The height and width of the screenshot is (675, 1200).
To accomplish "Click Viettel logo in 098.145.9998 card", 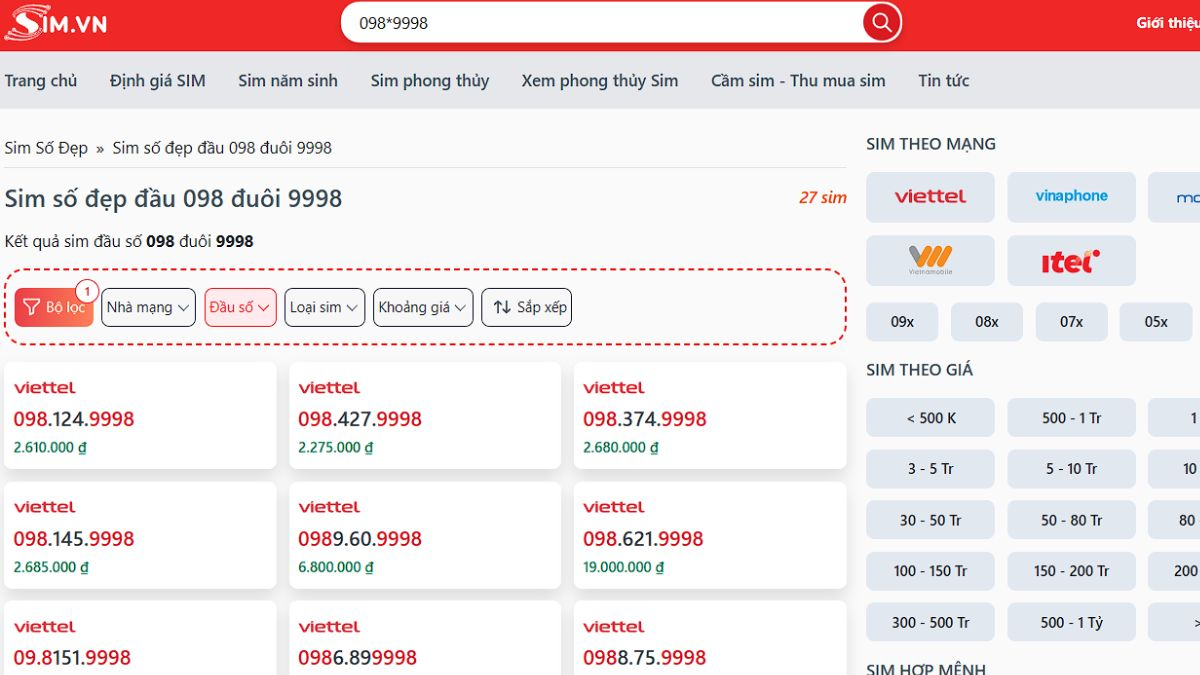I will 45,508.
